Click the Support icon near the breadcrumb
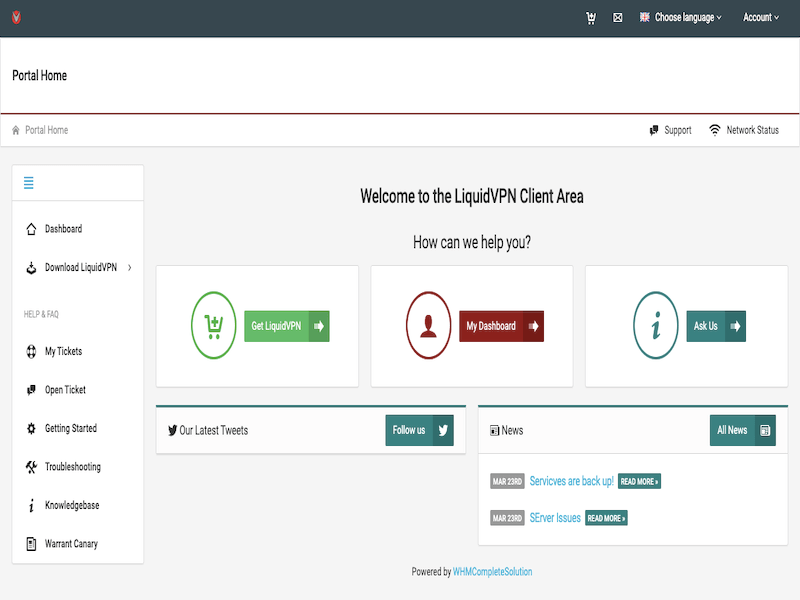 pyautogui.click(x=655, y=129)
